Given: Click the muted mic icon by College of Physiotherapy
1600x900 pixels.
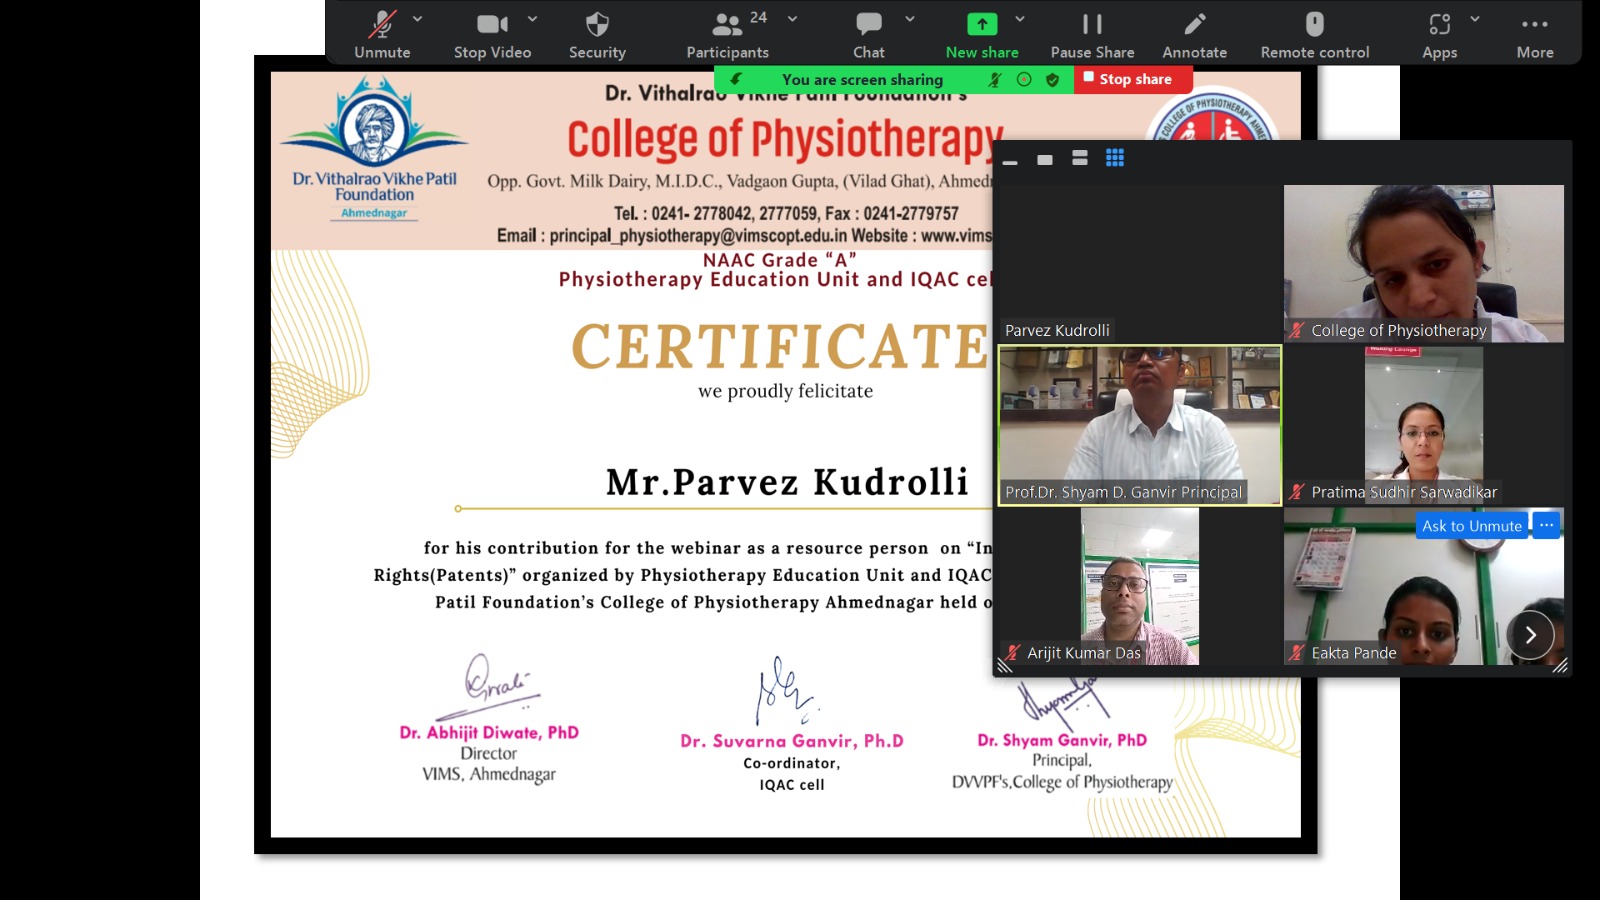Looking at the screenshot, I should (1297, 330).
